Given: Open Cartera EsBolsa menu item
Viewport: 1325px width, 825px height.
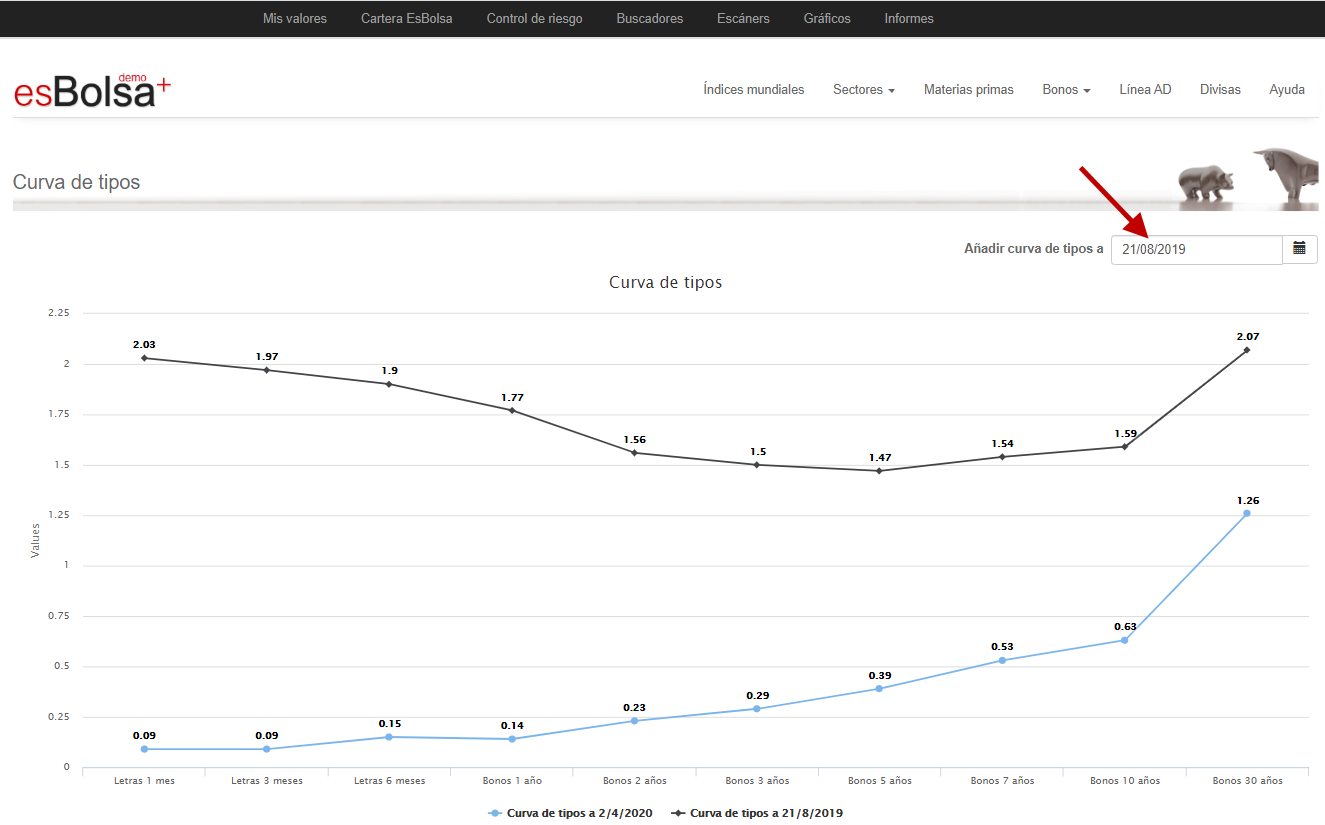Looking at the screenshot, I should click(406, 18).
